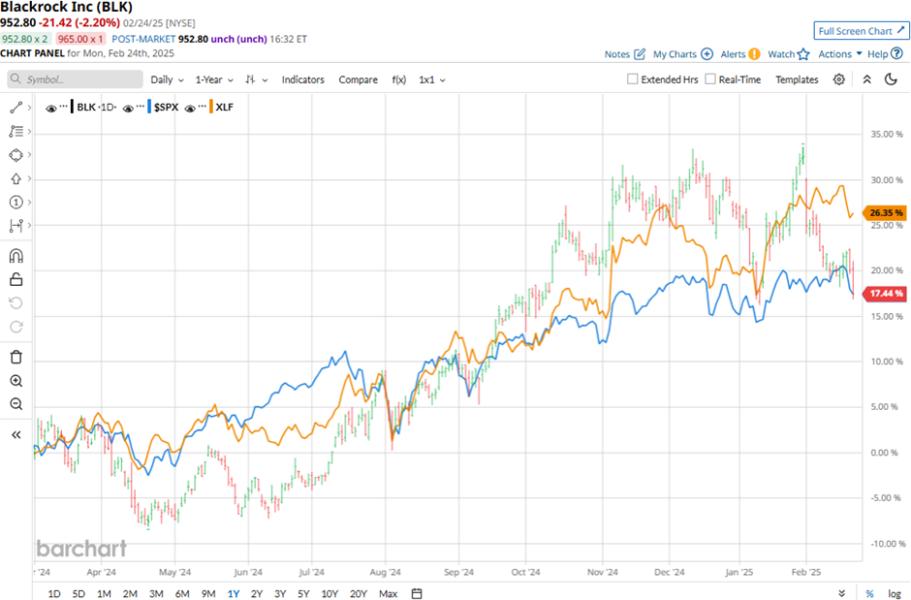Expand the trend line tool options arrow

coord(29,107)
